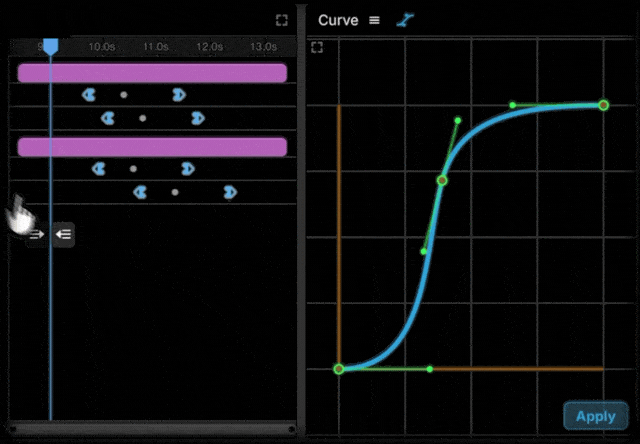This screenshot has width=640, height=444.
Task: Click fourth row's middle gray dot
Action: [x=175, y=192]
